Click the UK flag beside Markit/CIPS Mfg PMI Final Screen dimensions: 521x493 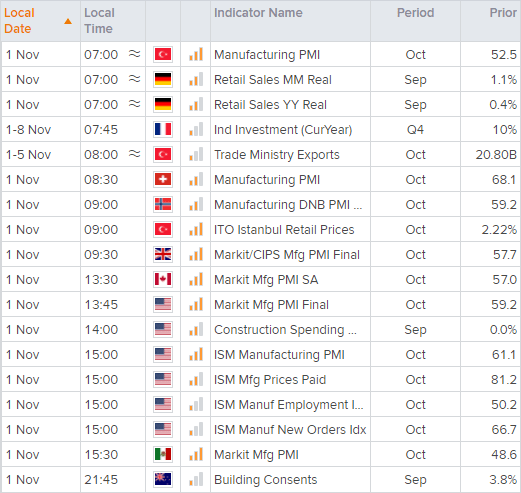(x=163, y=254)
